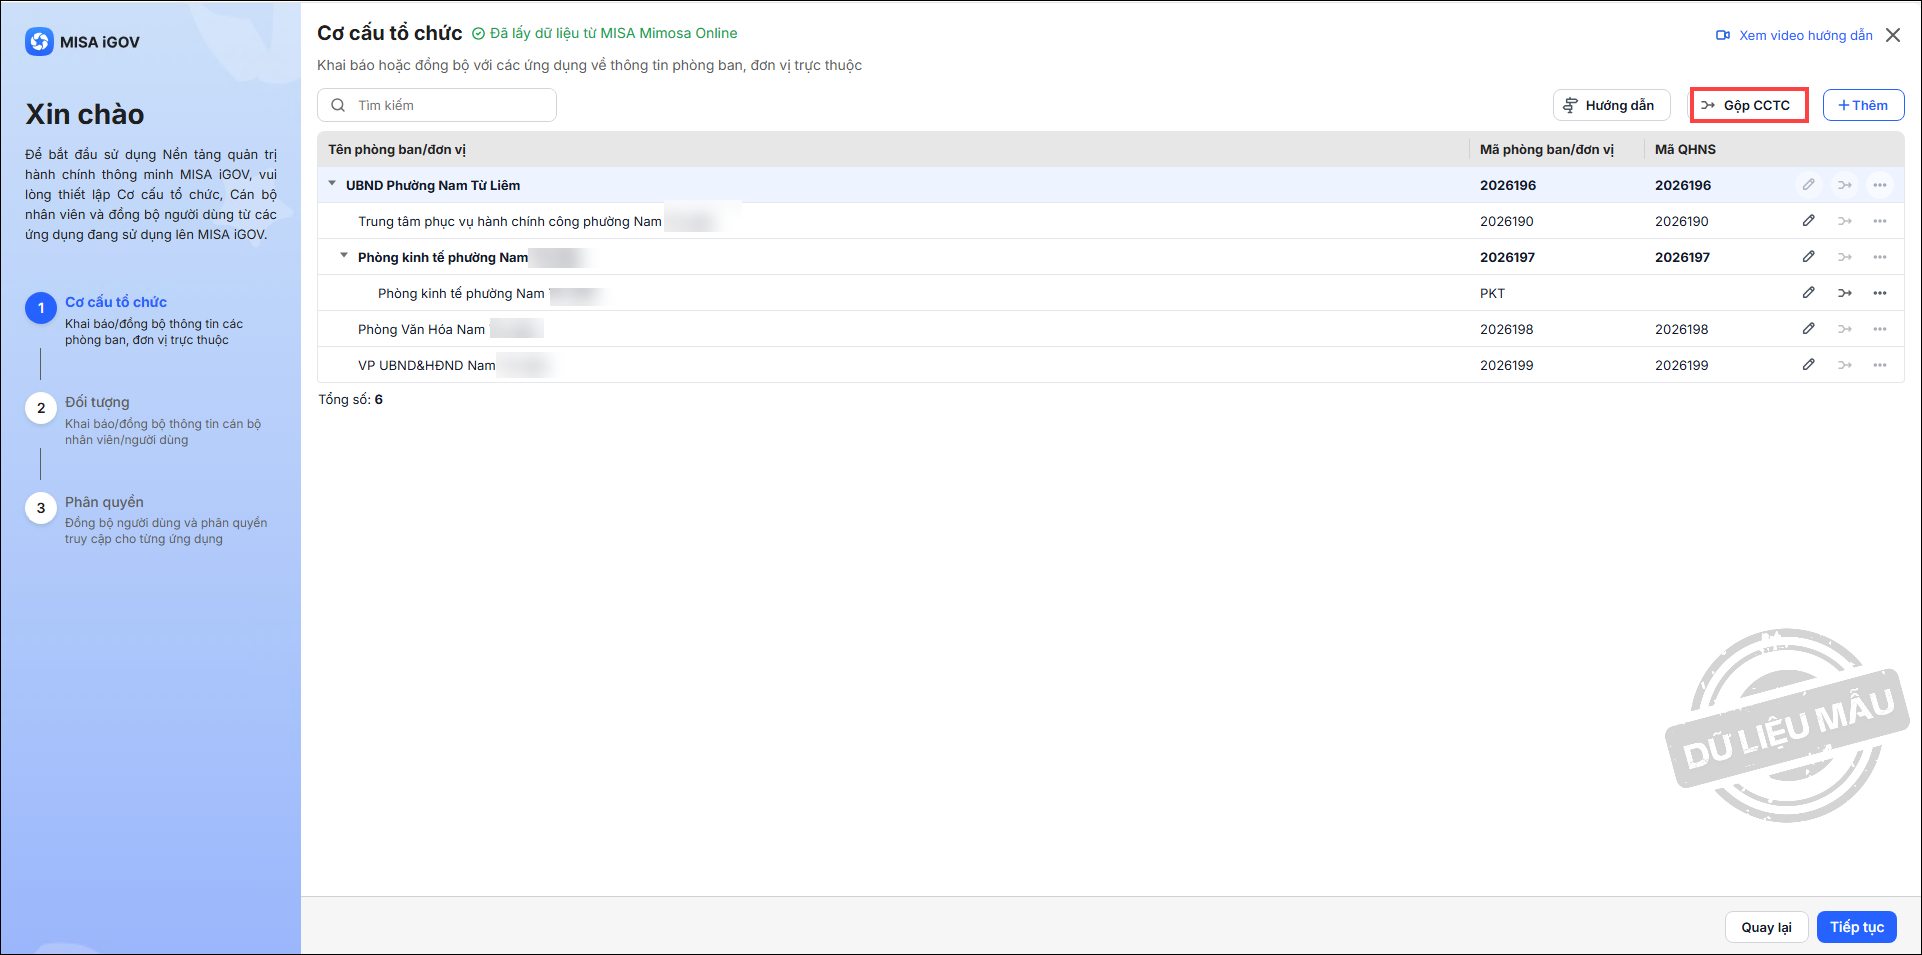1922x955 pixels.
Task: Edit the Phòng Văn Hóa row
Action: [1808, 329]
